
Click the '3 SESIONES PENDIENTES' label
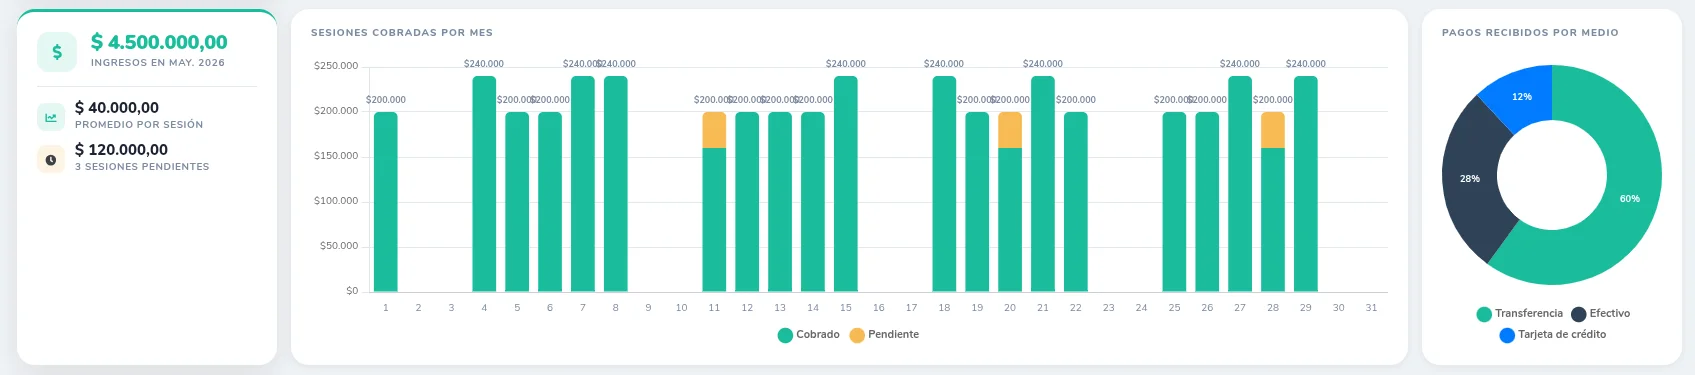coord(142,167)
